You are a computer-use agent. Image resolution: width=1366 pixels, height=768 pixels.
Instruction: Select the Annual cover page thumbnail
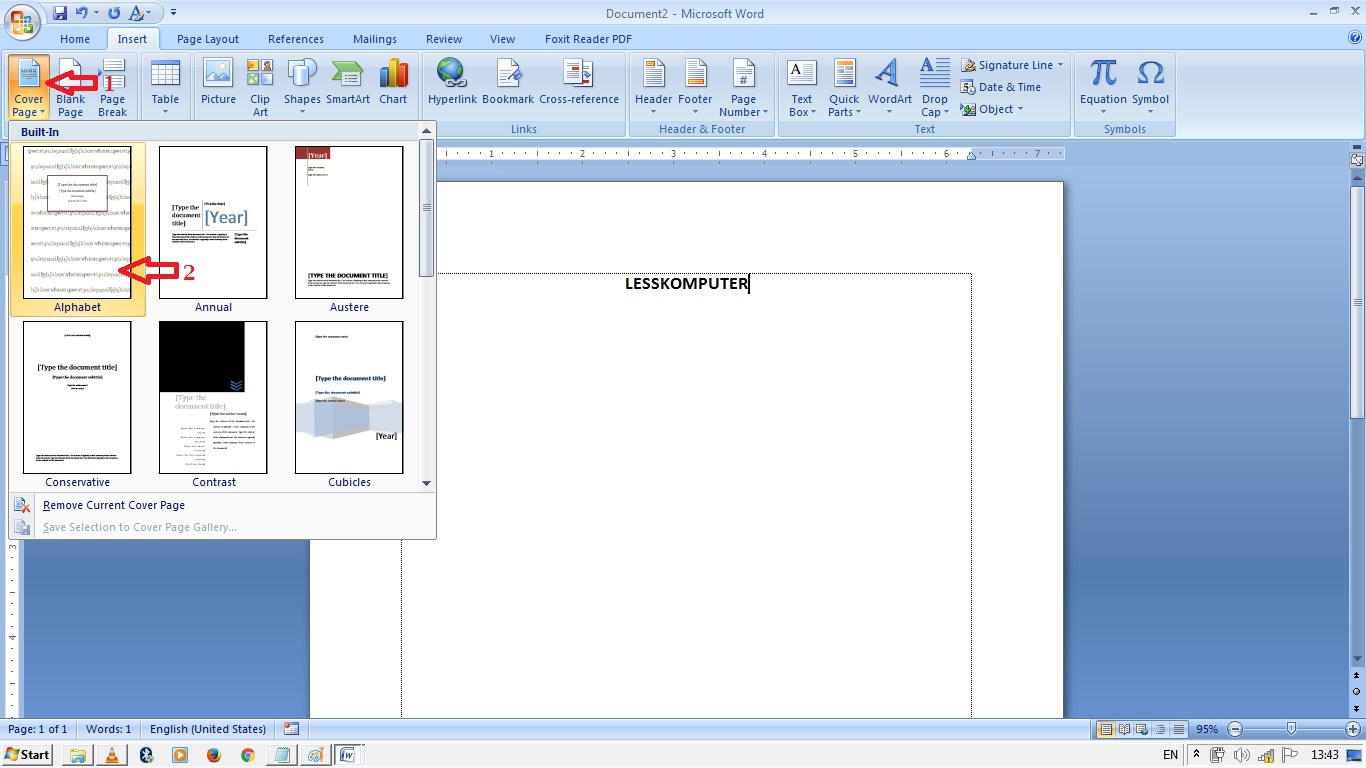pyautogui.click(x=213, y=222)
